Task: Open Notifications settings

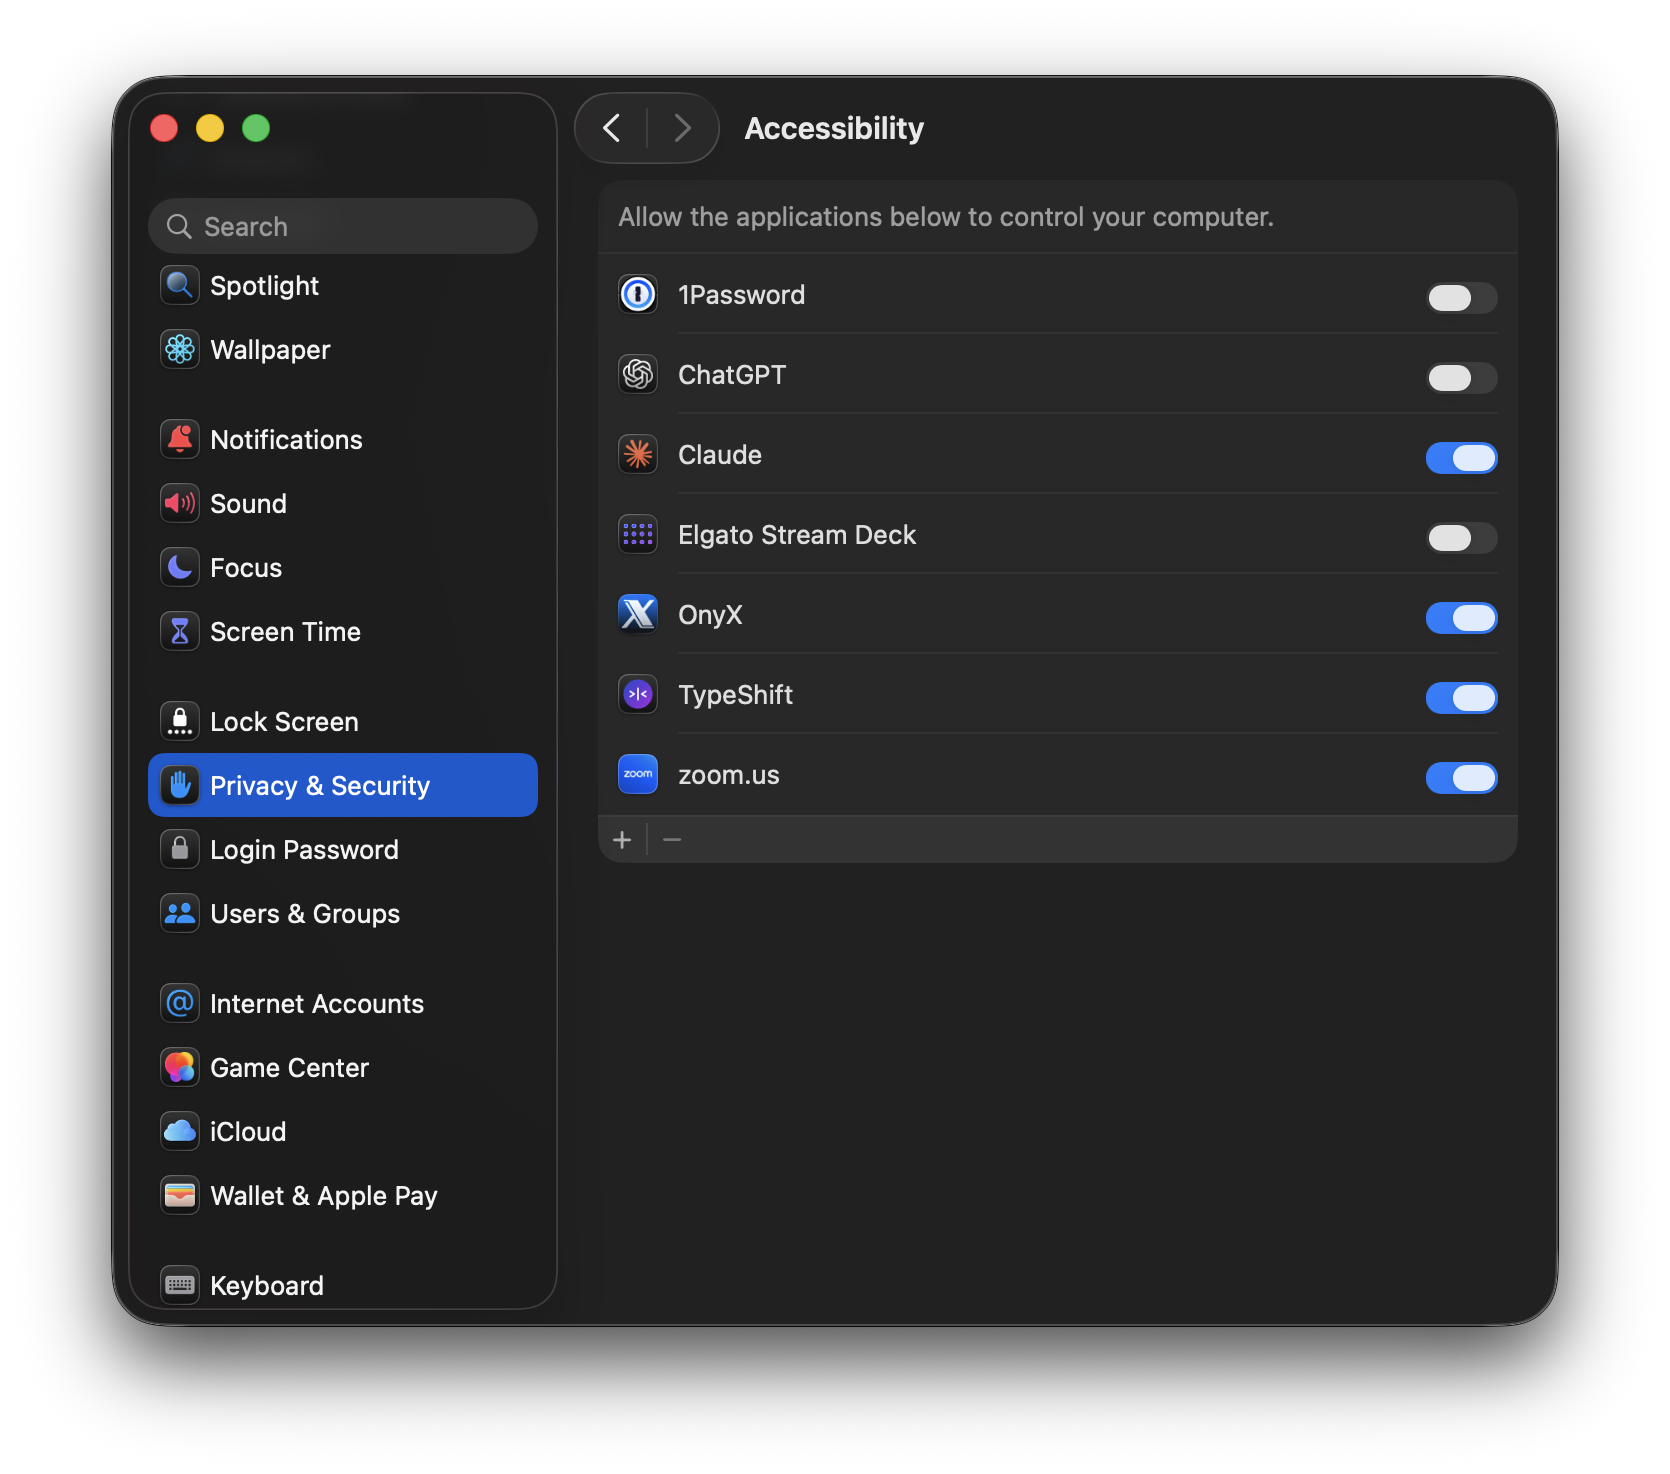Action: (x=286, y=439)
